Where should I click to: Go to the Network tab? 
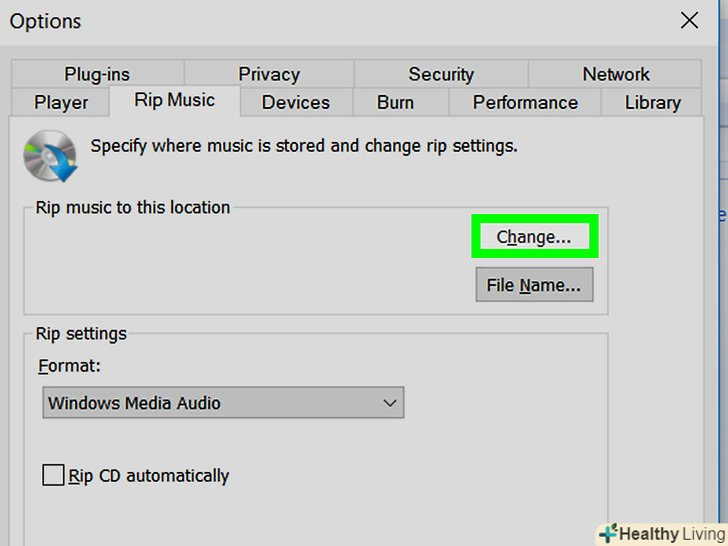click(x=616, y=74)
